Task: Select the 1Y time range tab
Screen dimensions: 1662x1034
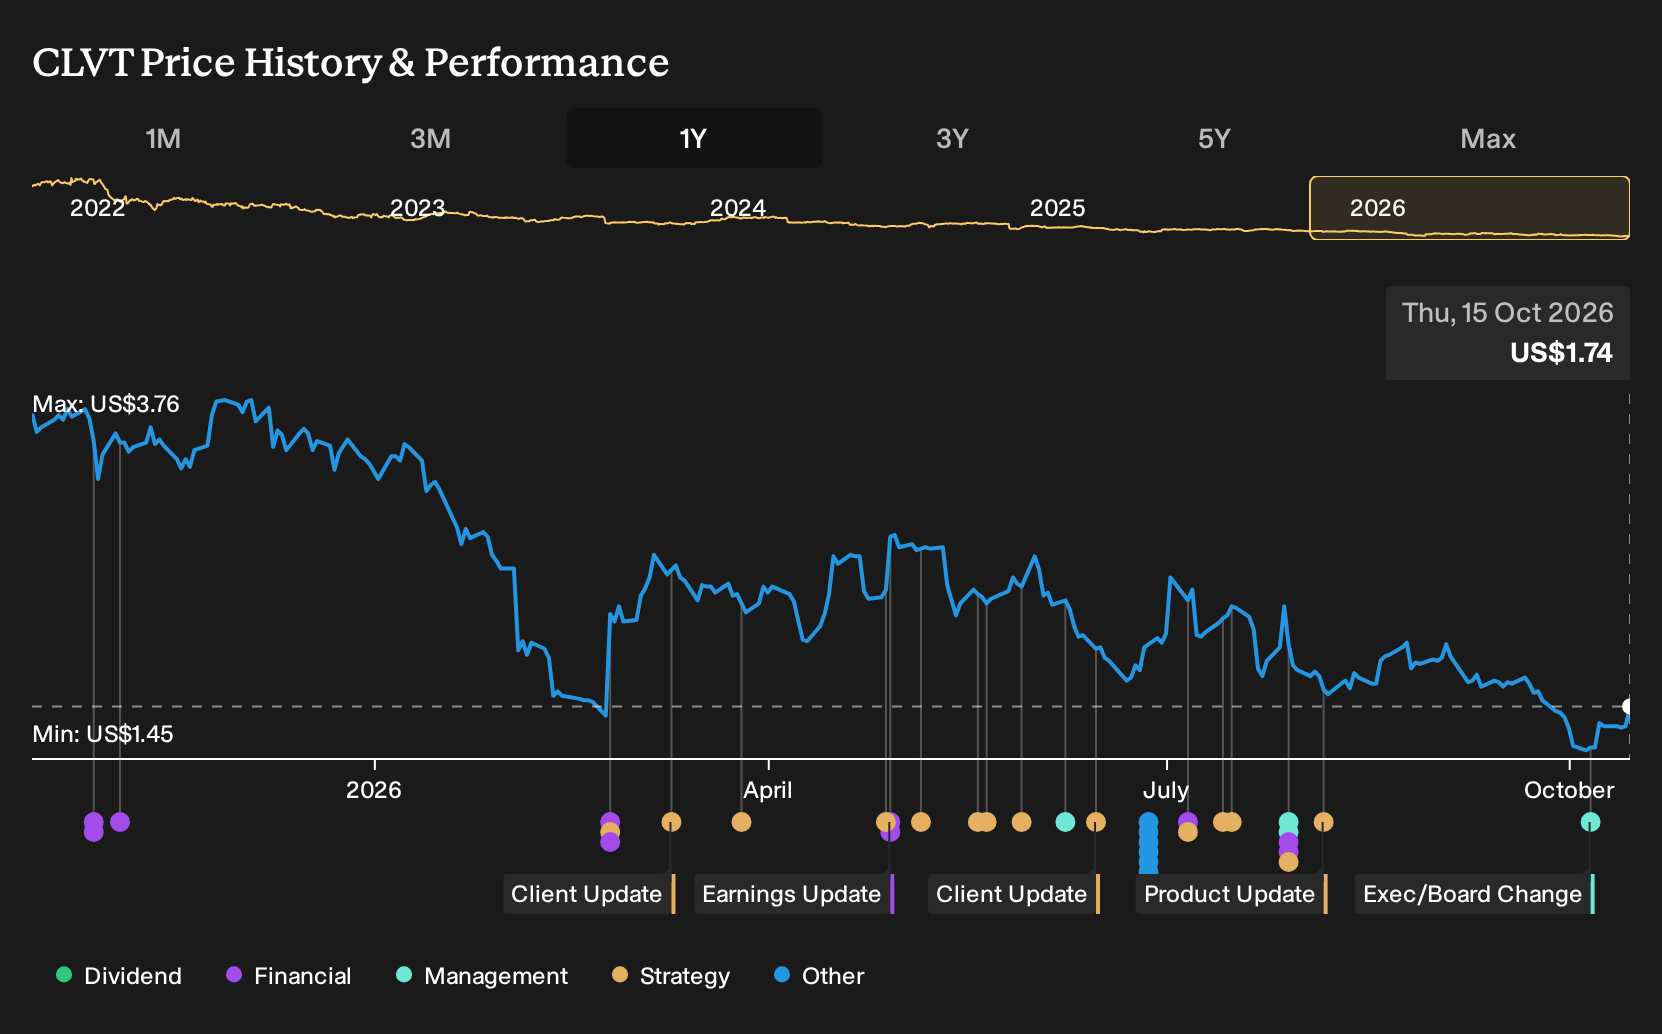Action: (693, 138)
